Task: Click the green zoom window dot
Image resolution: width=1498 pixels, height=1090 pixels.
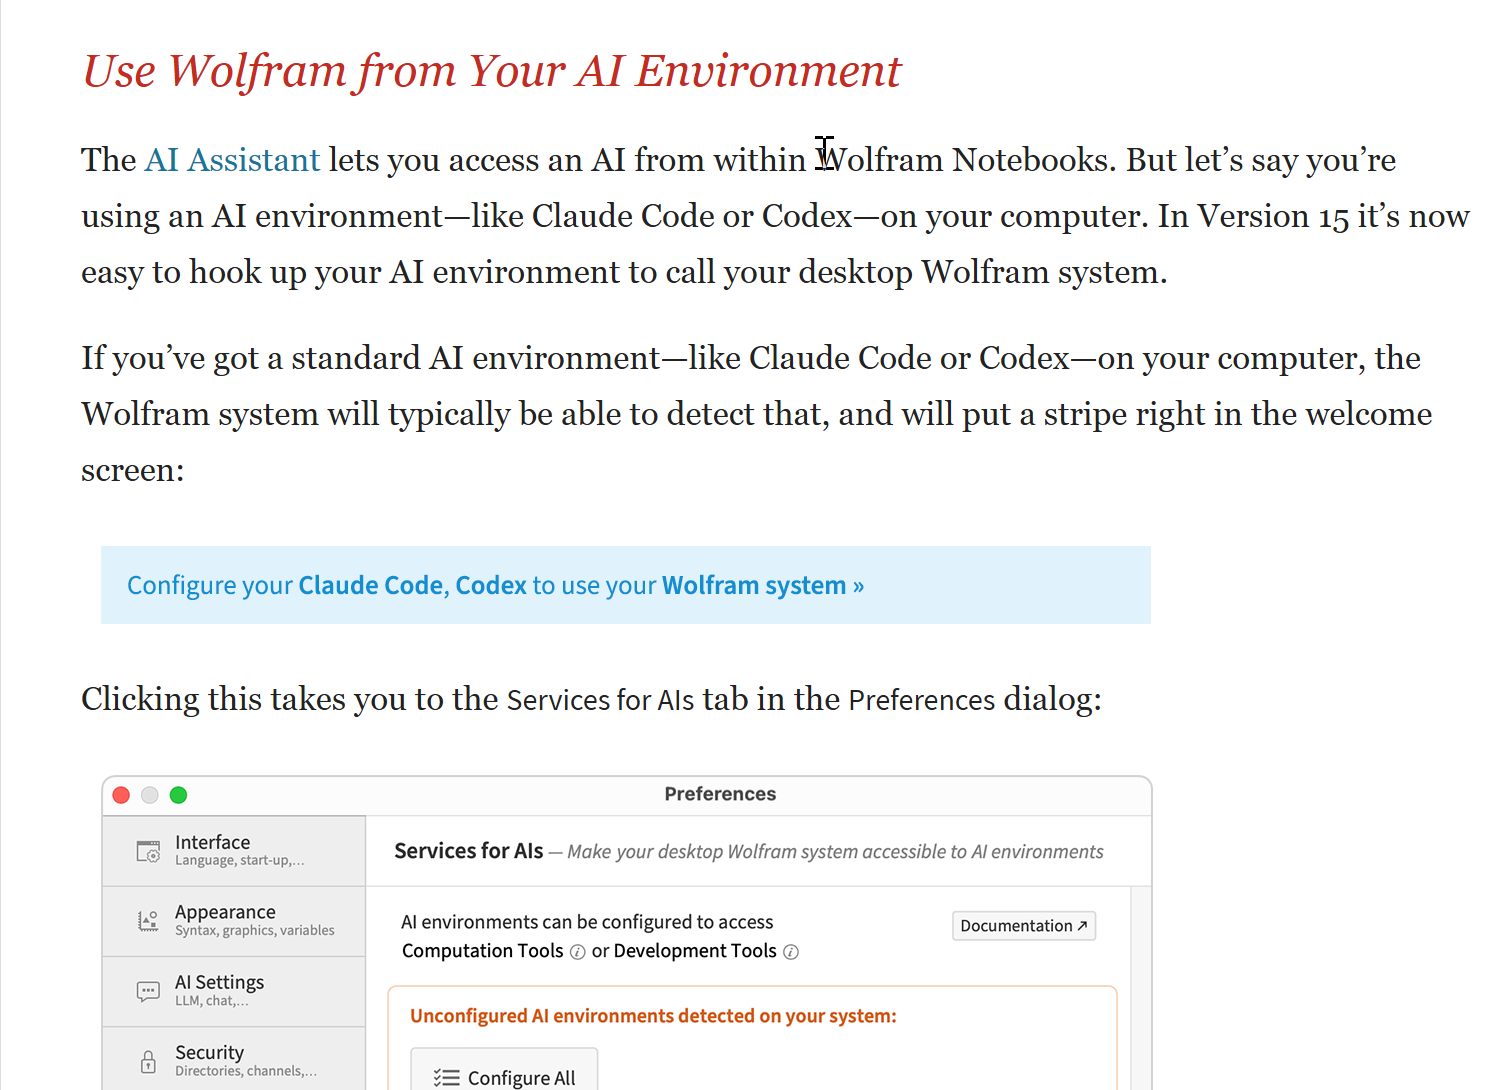Action: tap(178, 795)
